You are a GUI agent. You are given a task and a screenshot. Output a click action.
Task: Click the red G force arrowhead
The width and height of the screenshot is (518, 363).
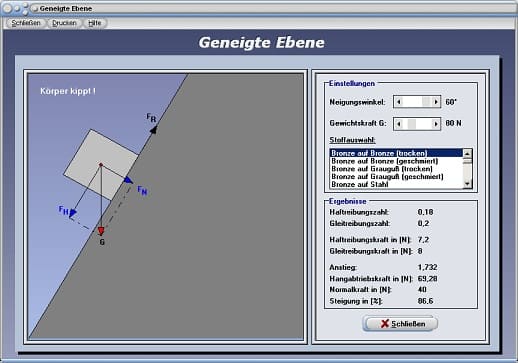(101, 231)
